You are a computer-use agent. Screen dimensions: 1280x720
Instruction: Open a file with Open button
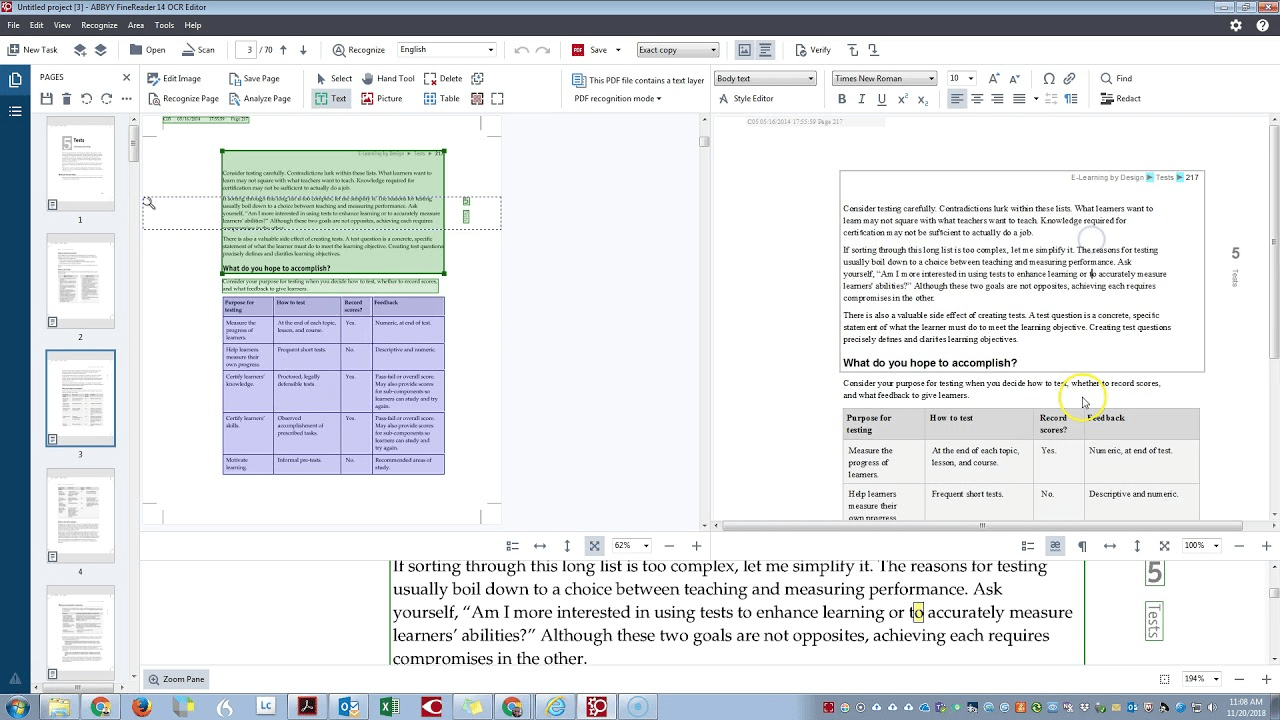pos(147,50)
